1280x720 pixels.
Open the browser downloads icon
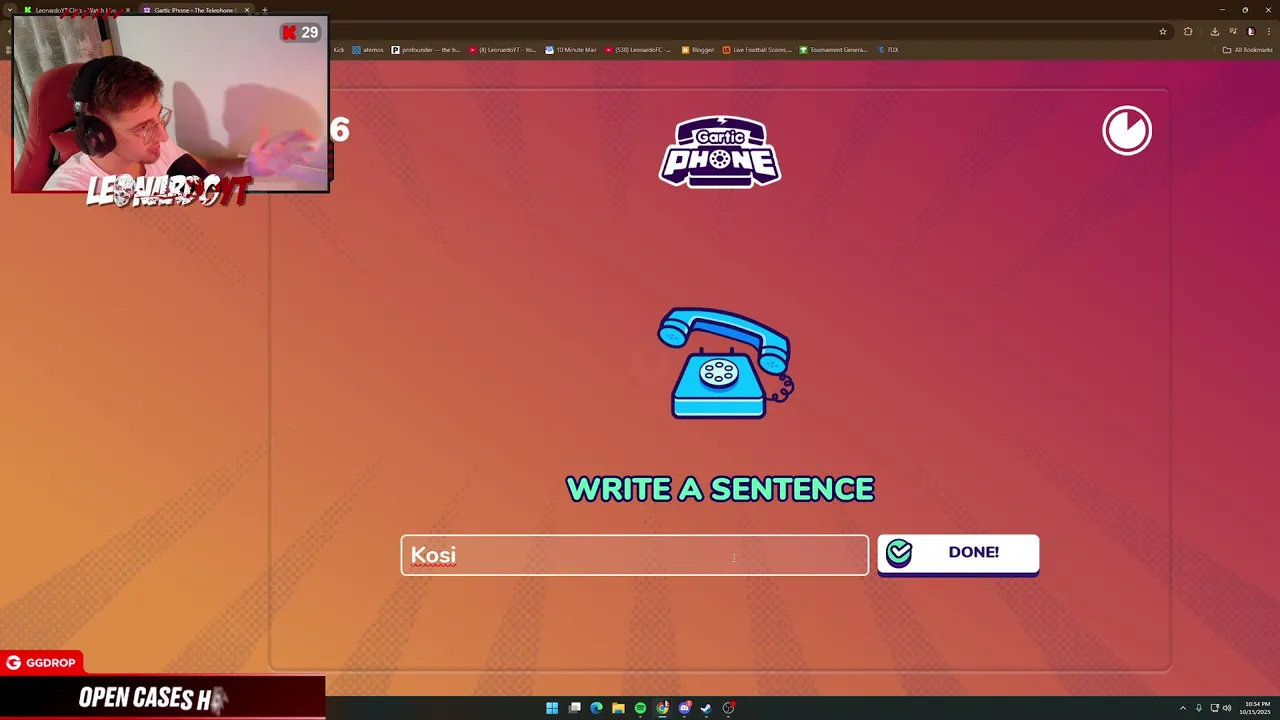[1214, 31]
